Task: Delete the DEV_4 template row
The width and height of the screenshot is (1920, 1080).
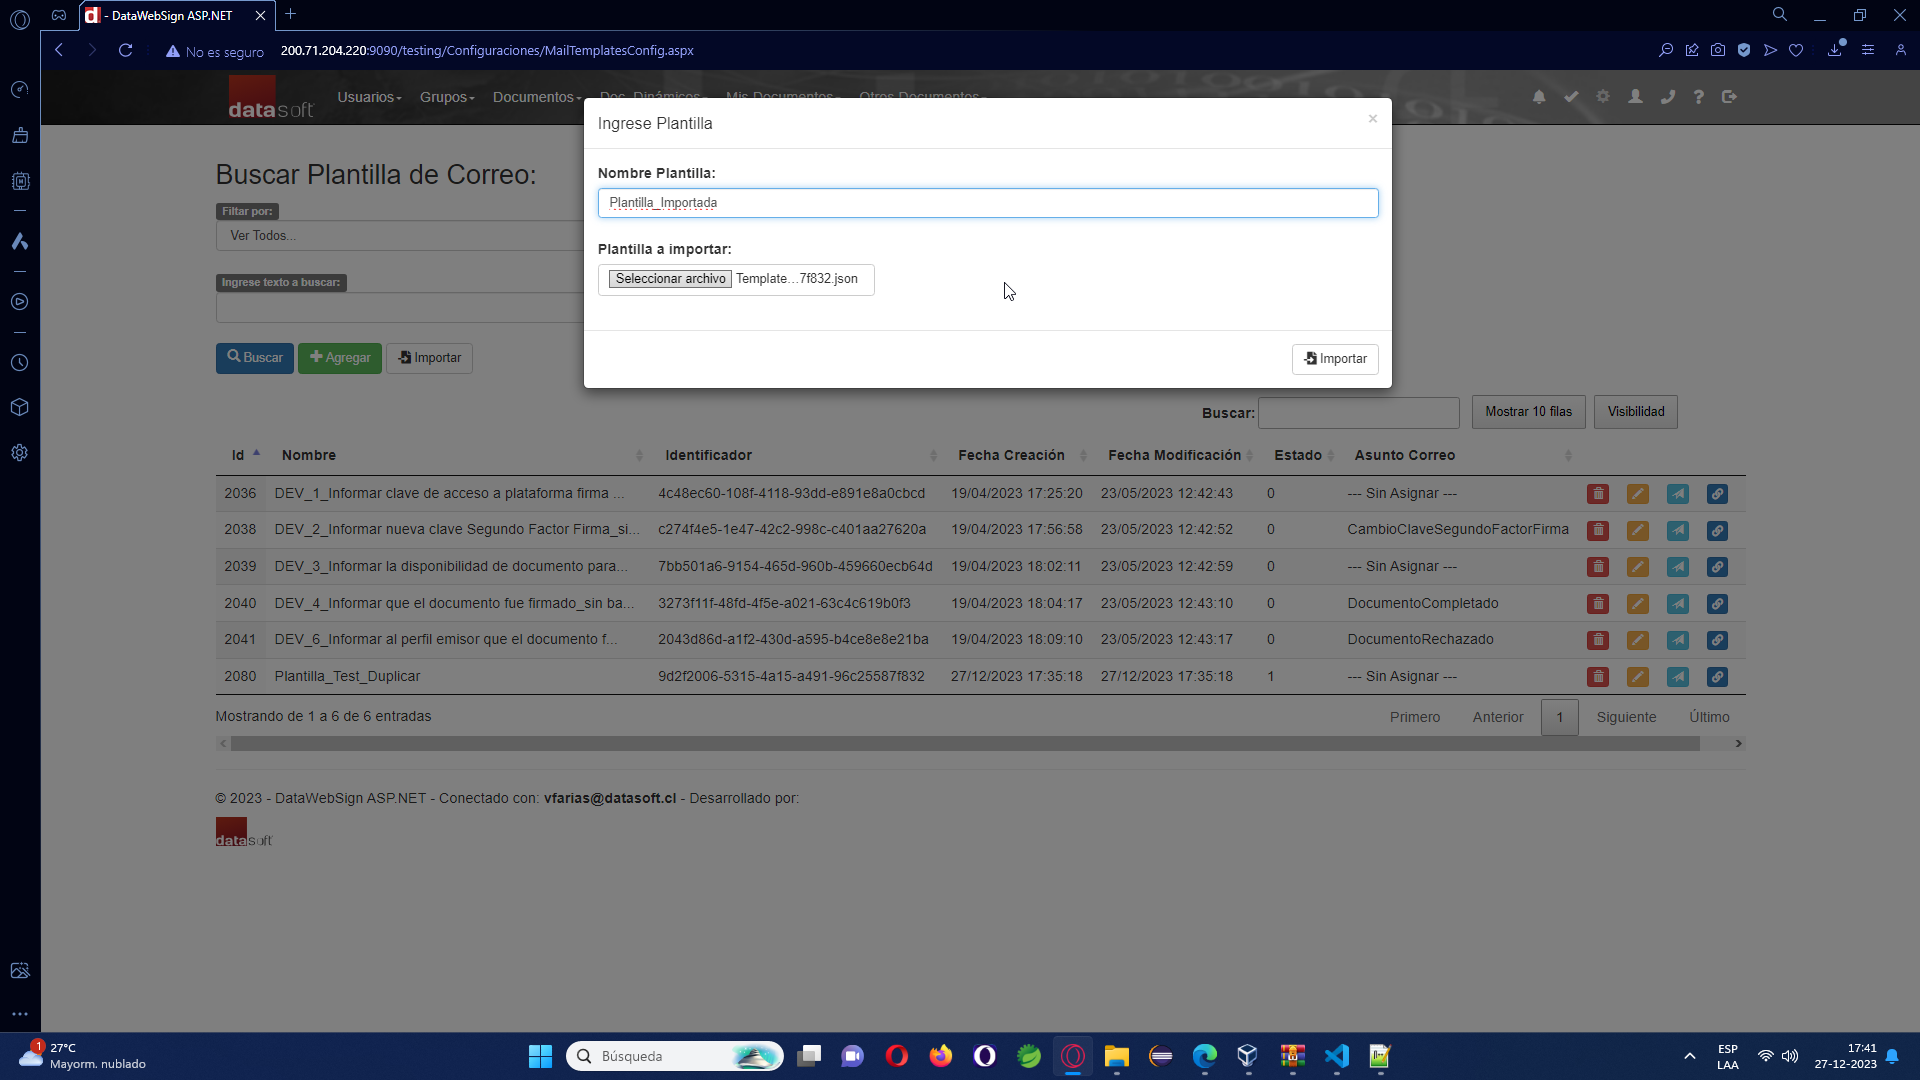Action: (x=1598, y=604)
